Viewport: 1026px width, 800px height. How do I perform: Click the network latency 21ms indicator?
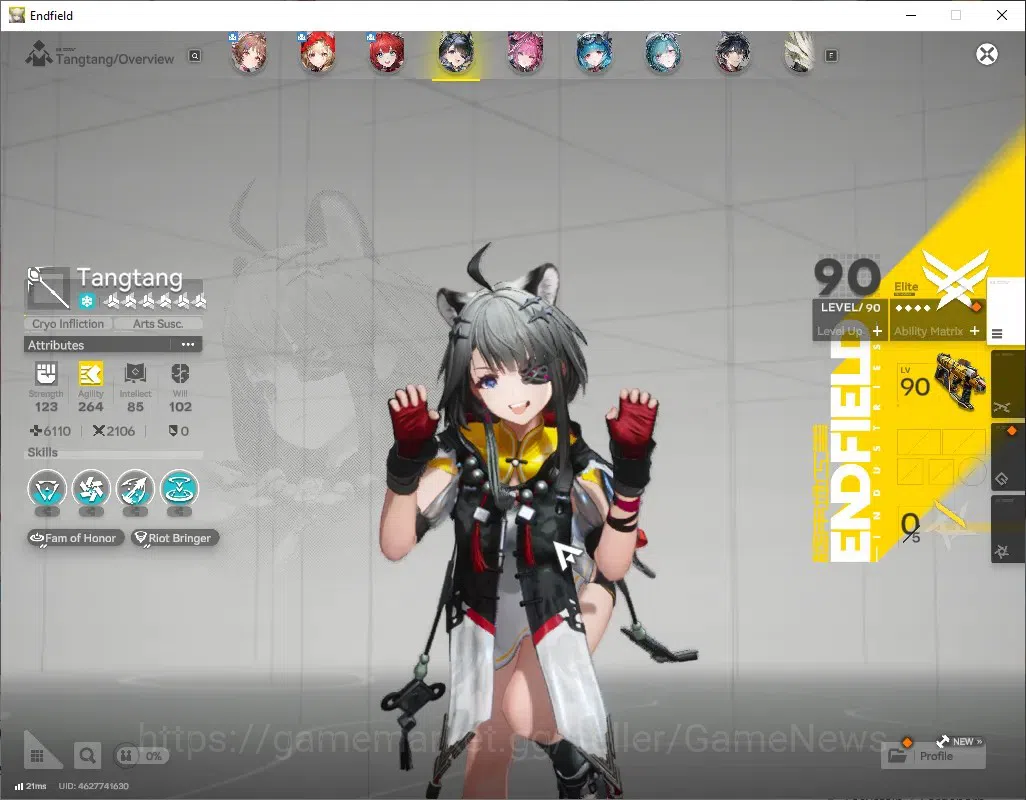click(30, 786)
